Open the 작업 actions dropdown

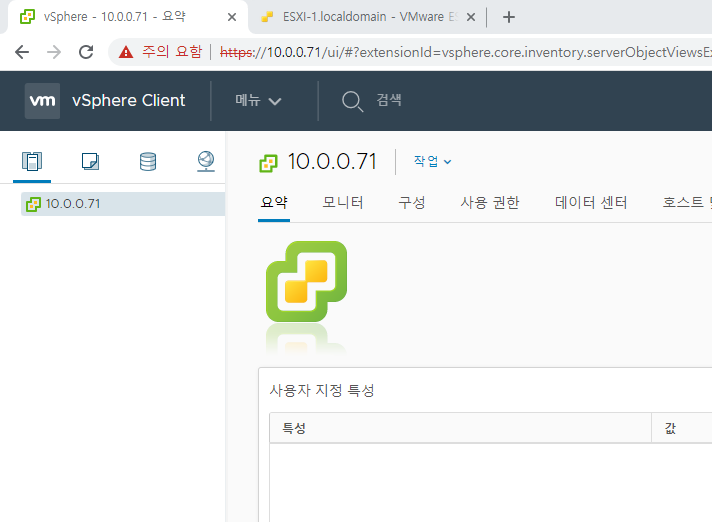pos(432,161)
